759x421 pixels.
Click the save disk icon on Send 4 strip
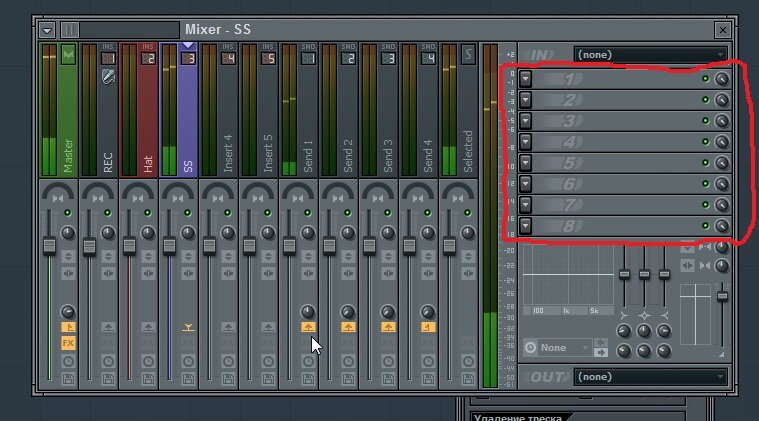coord(428,379)
